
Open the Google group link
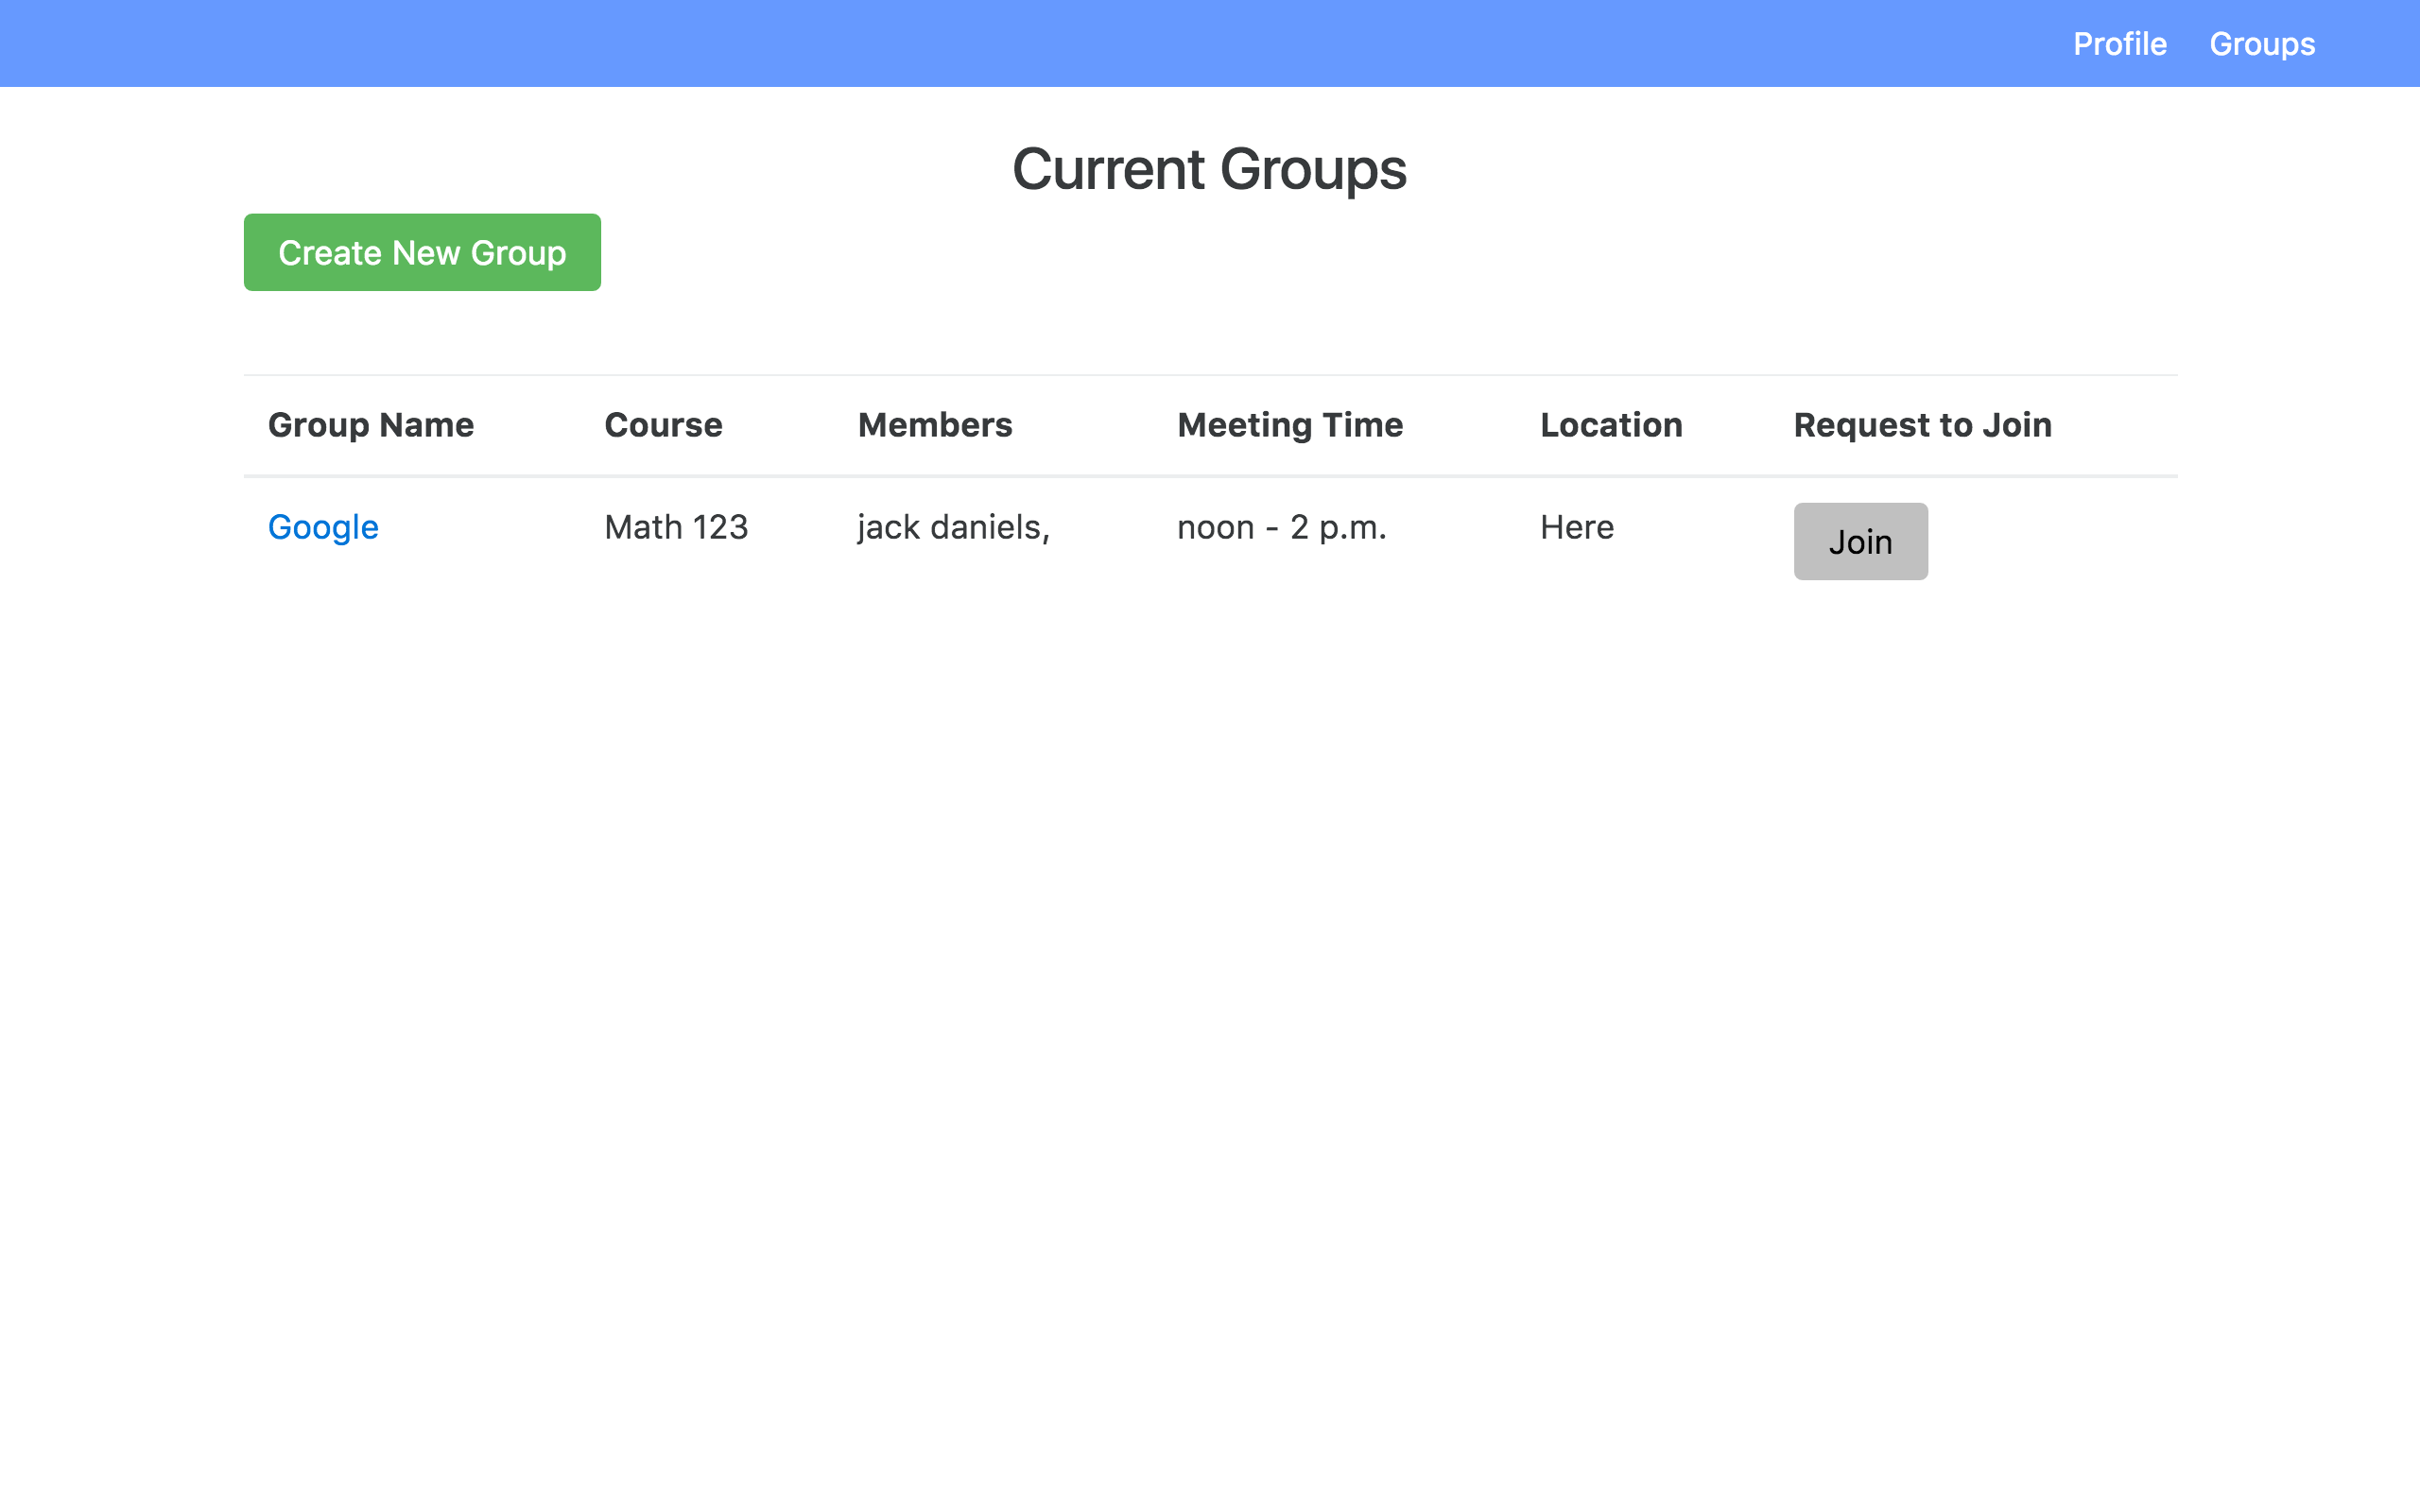323,527
